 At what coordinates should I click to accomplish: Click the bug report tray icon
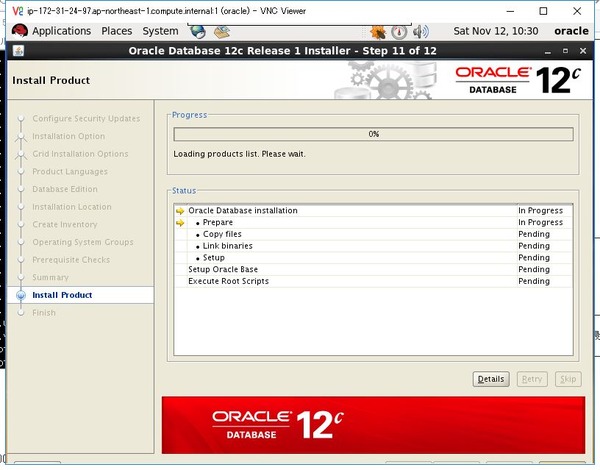[378, 31]
